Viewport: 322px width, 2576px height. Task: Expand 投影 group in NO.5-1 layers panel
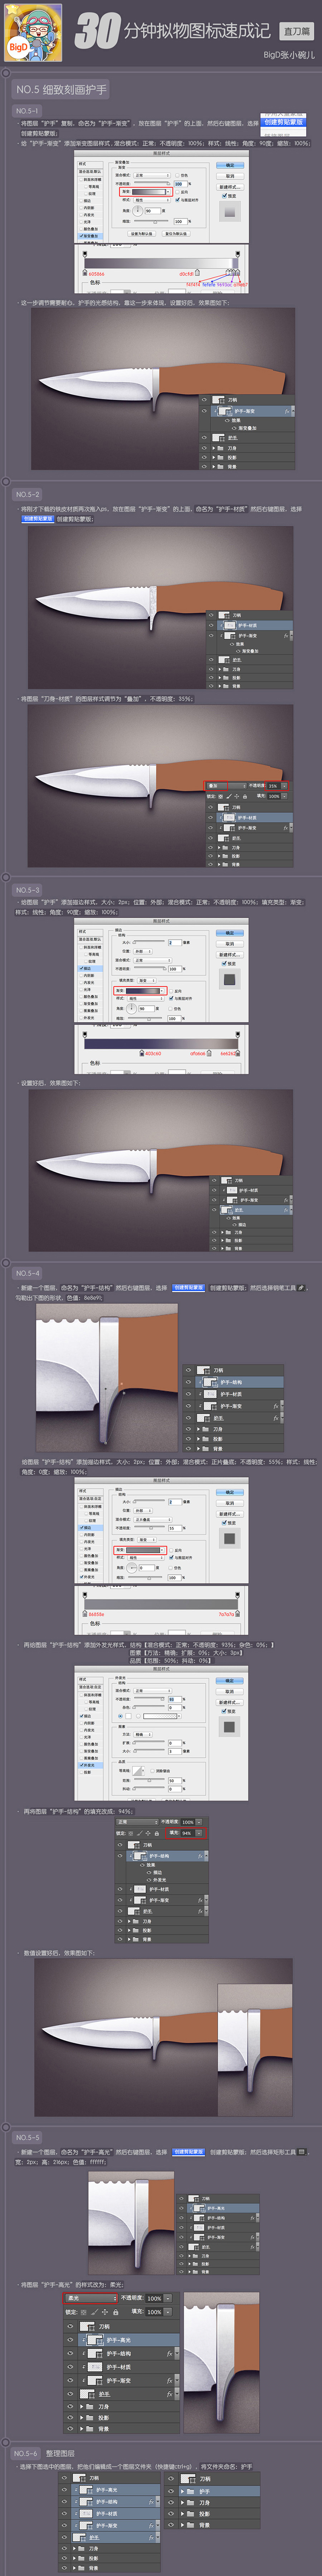214,458
